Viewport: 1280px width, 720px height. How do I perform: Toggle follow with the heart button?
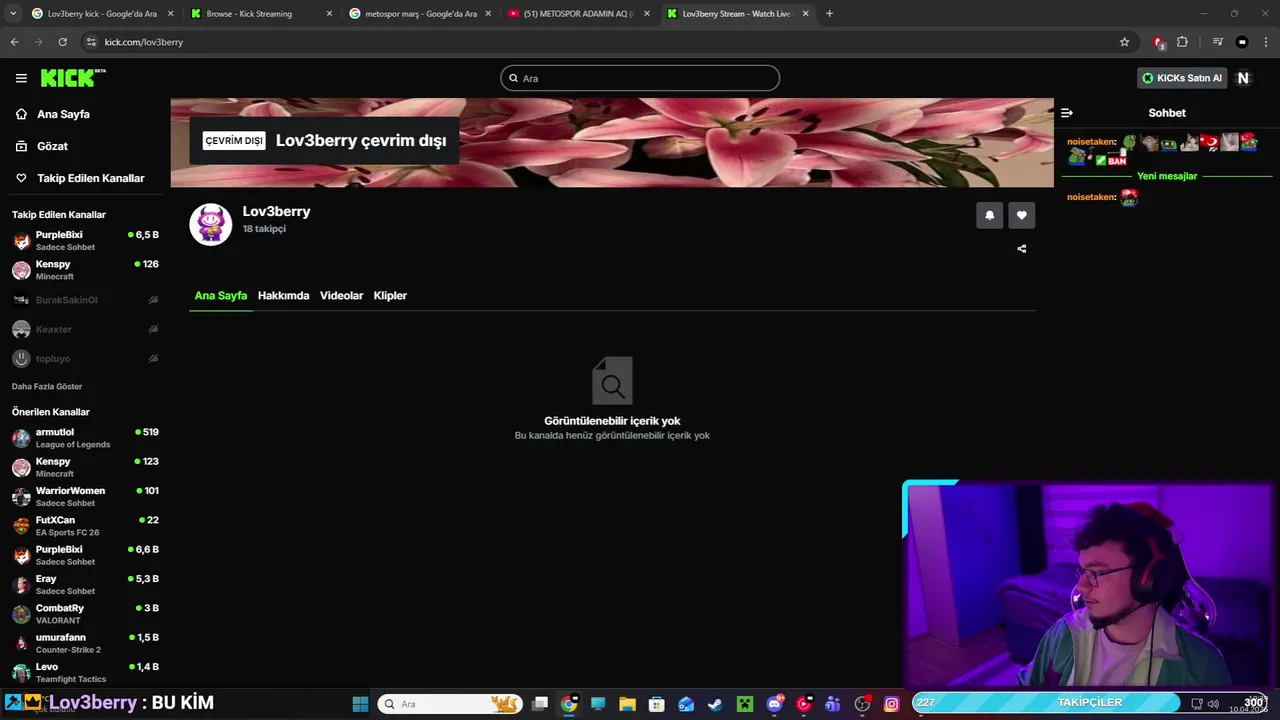coord(1021,215)
